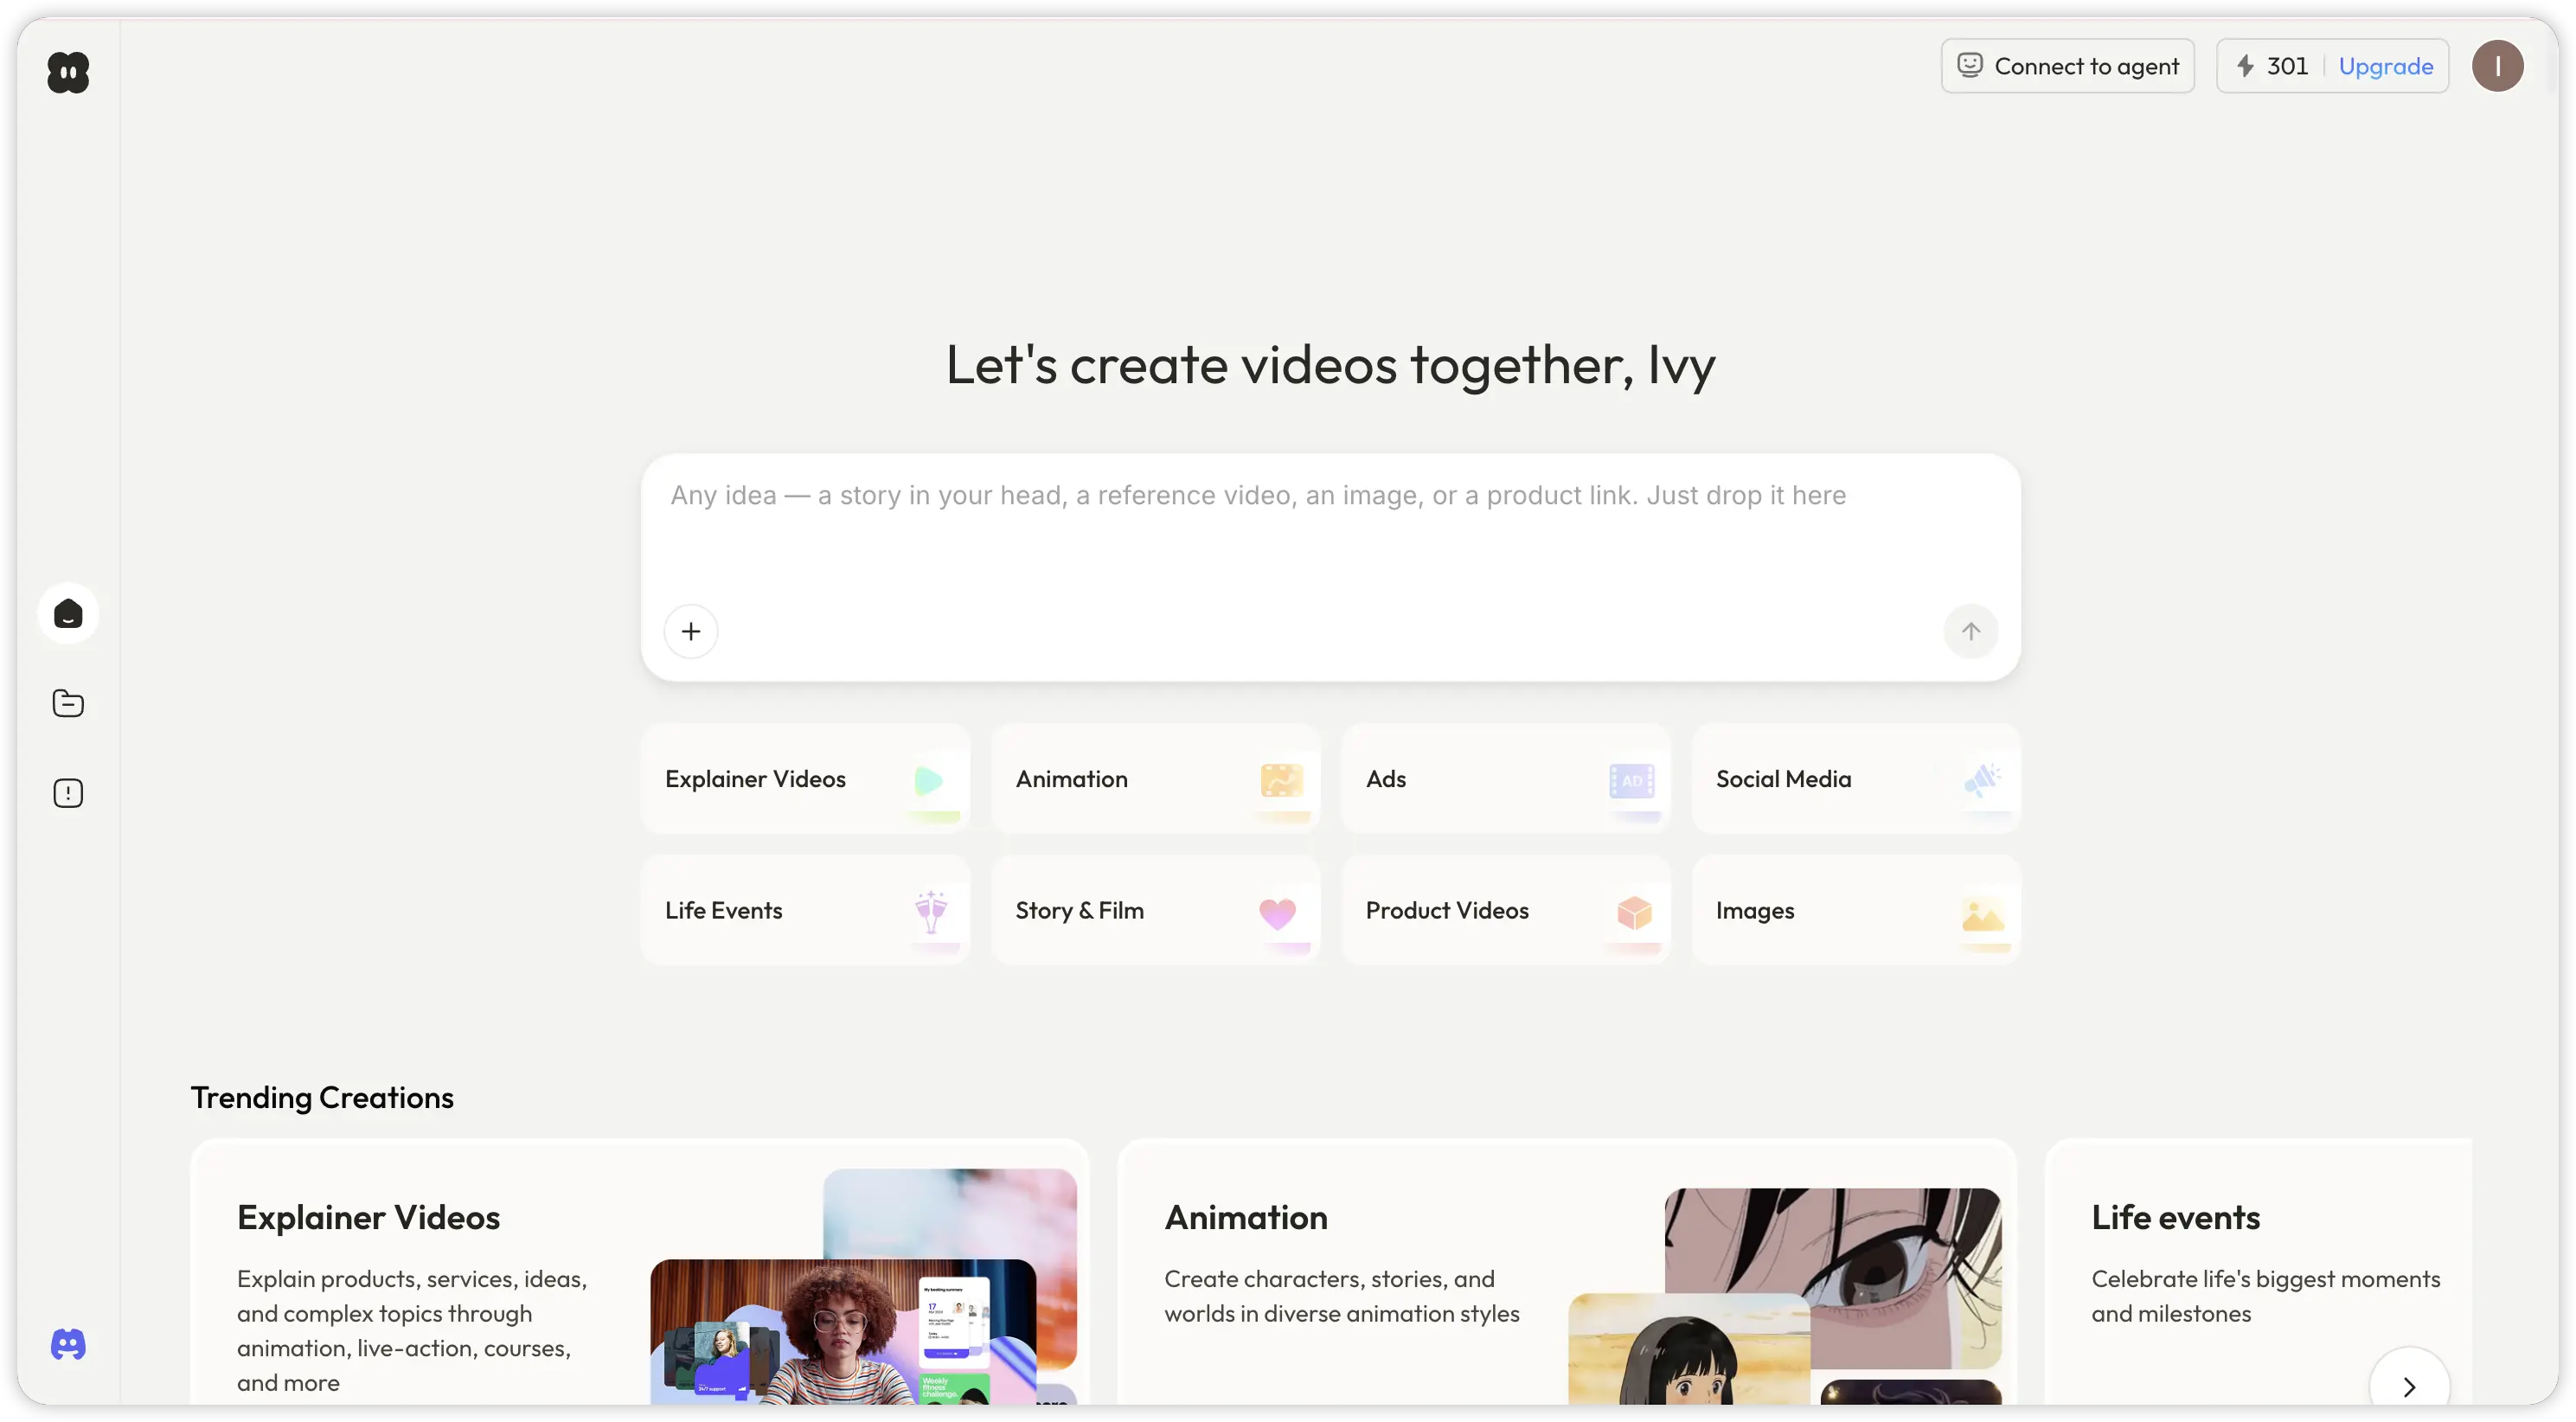Select the Social Media category chip
2576x1422 pixels.
coord(1856,779)
